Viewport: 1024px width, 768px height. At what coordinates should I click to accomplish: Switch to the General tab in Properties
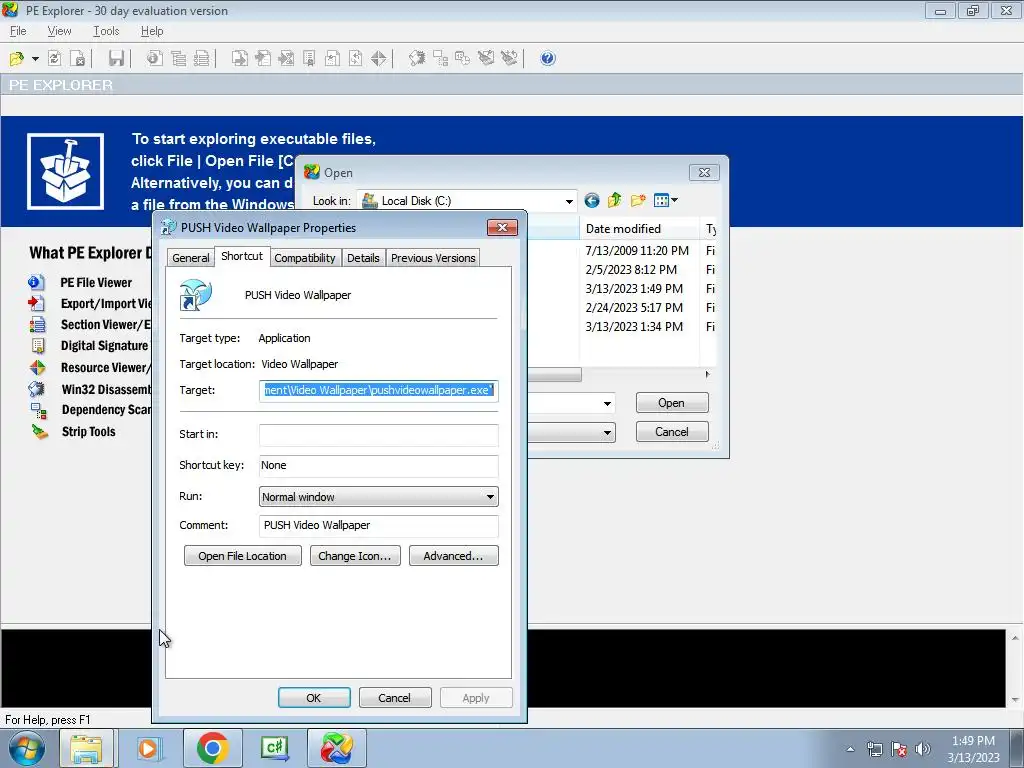pos(191,258)
